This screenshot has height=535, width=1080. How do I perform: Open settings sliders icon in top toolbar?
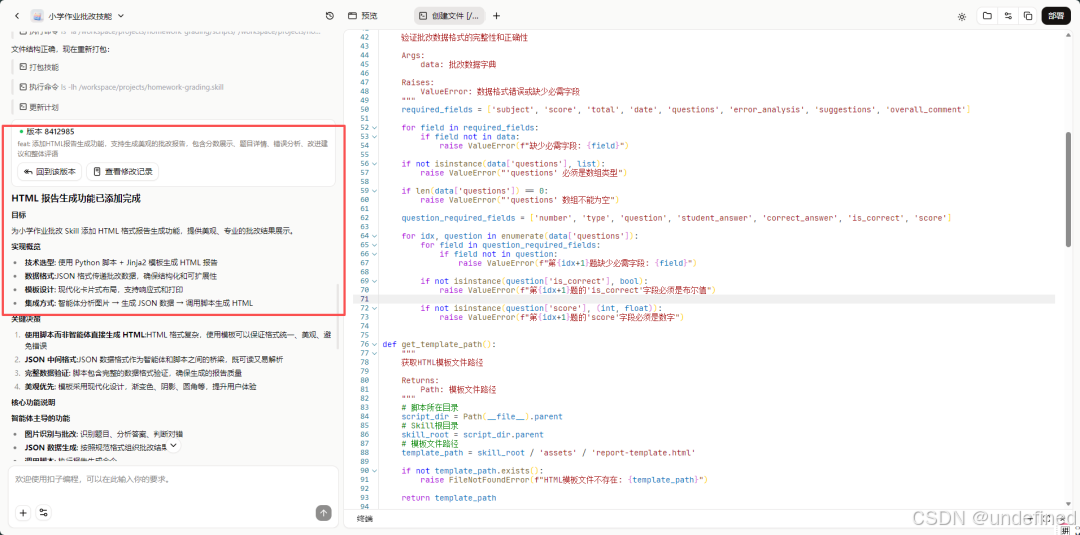[x=1008, y=16]
